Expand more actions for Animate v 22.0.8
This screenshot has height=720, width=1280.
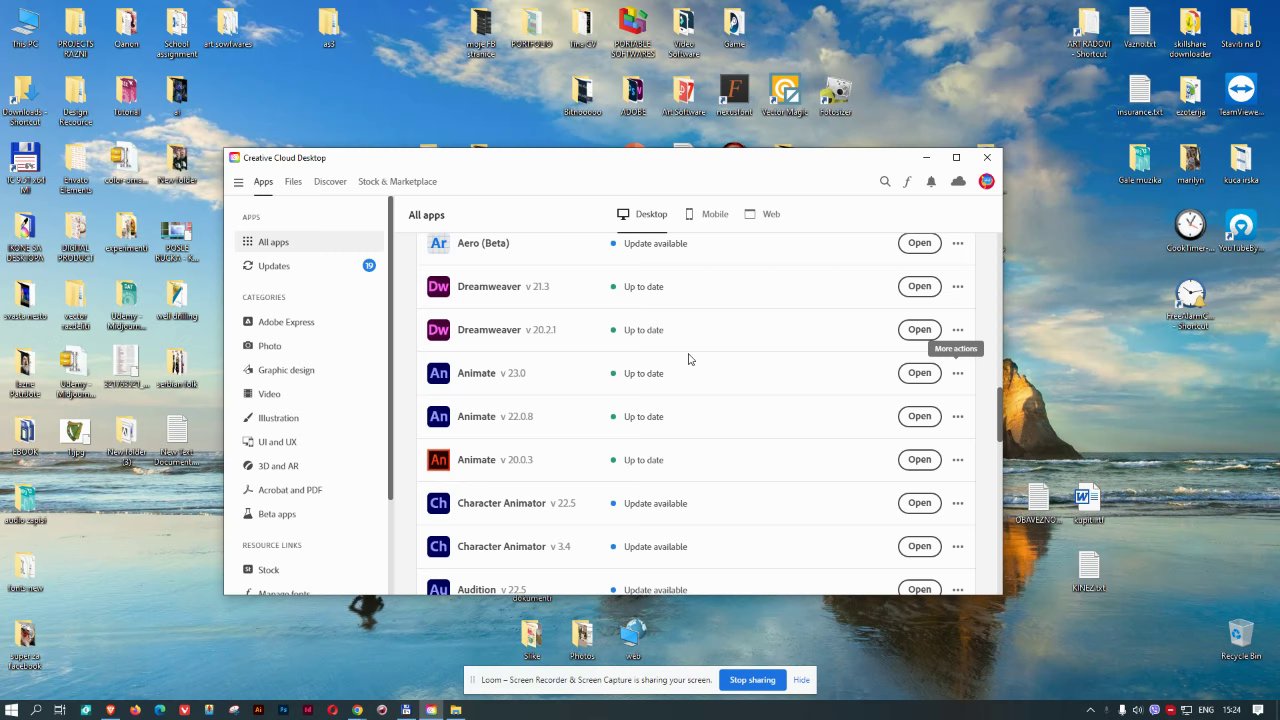[x=958, y=417]
